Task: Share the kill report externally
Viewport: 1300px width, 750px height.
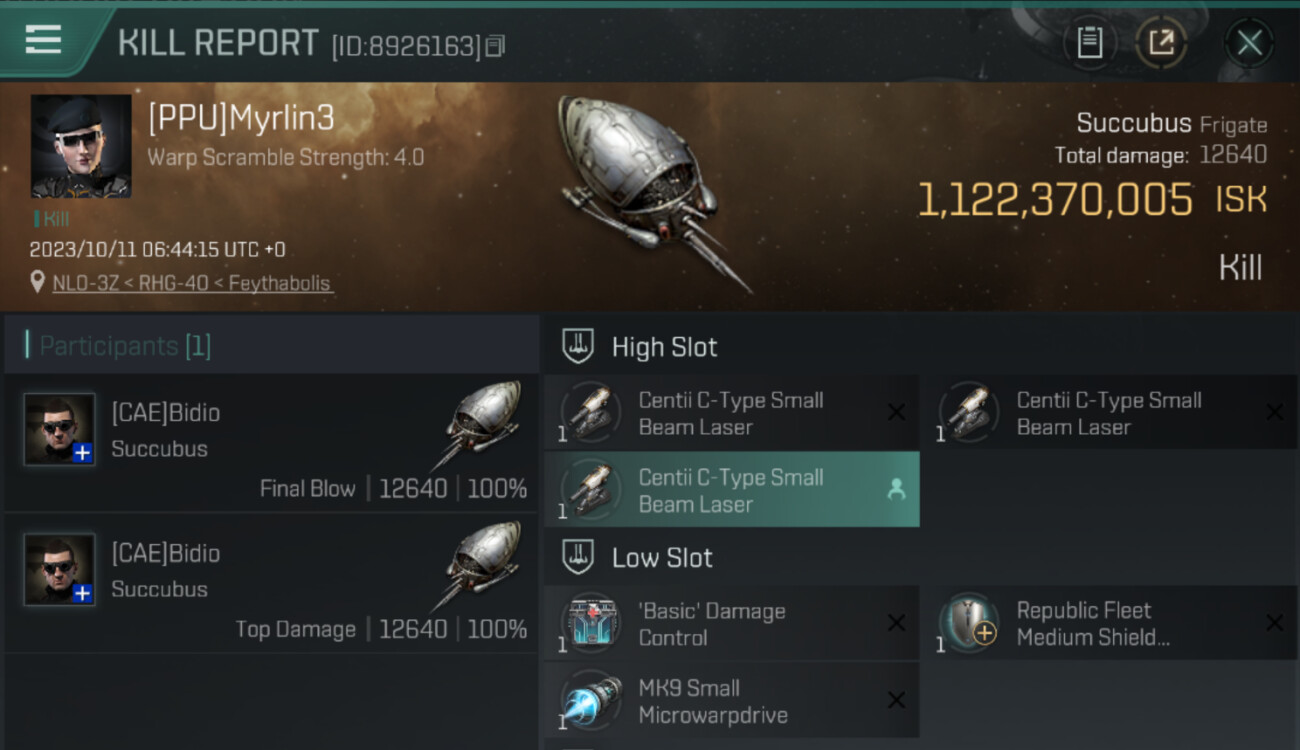Action: (1161, 43)
